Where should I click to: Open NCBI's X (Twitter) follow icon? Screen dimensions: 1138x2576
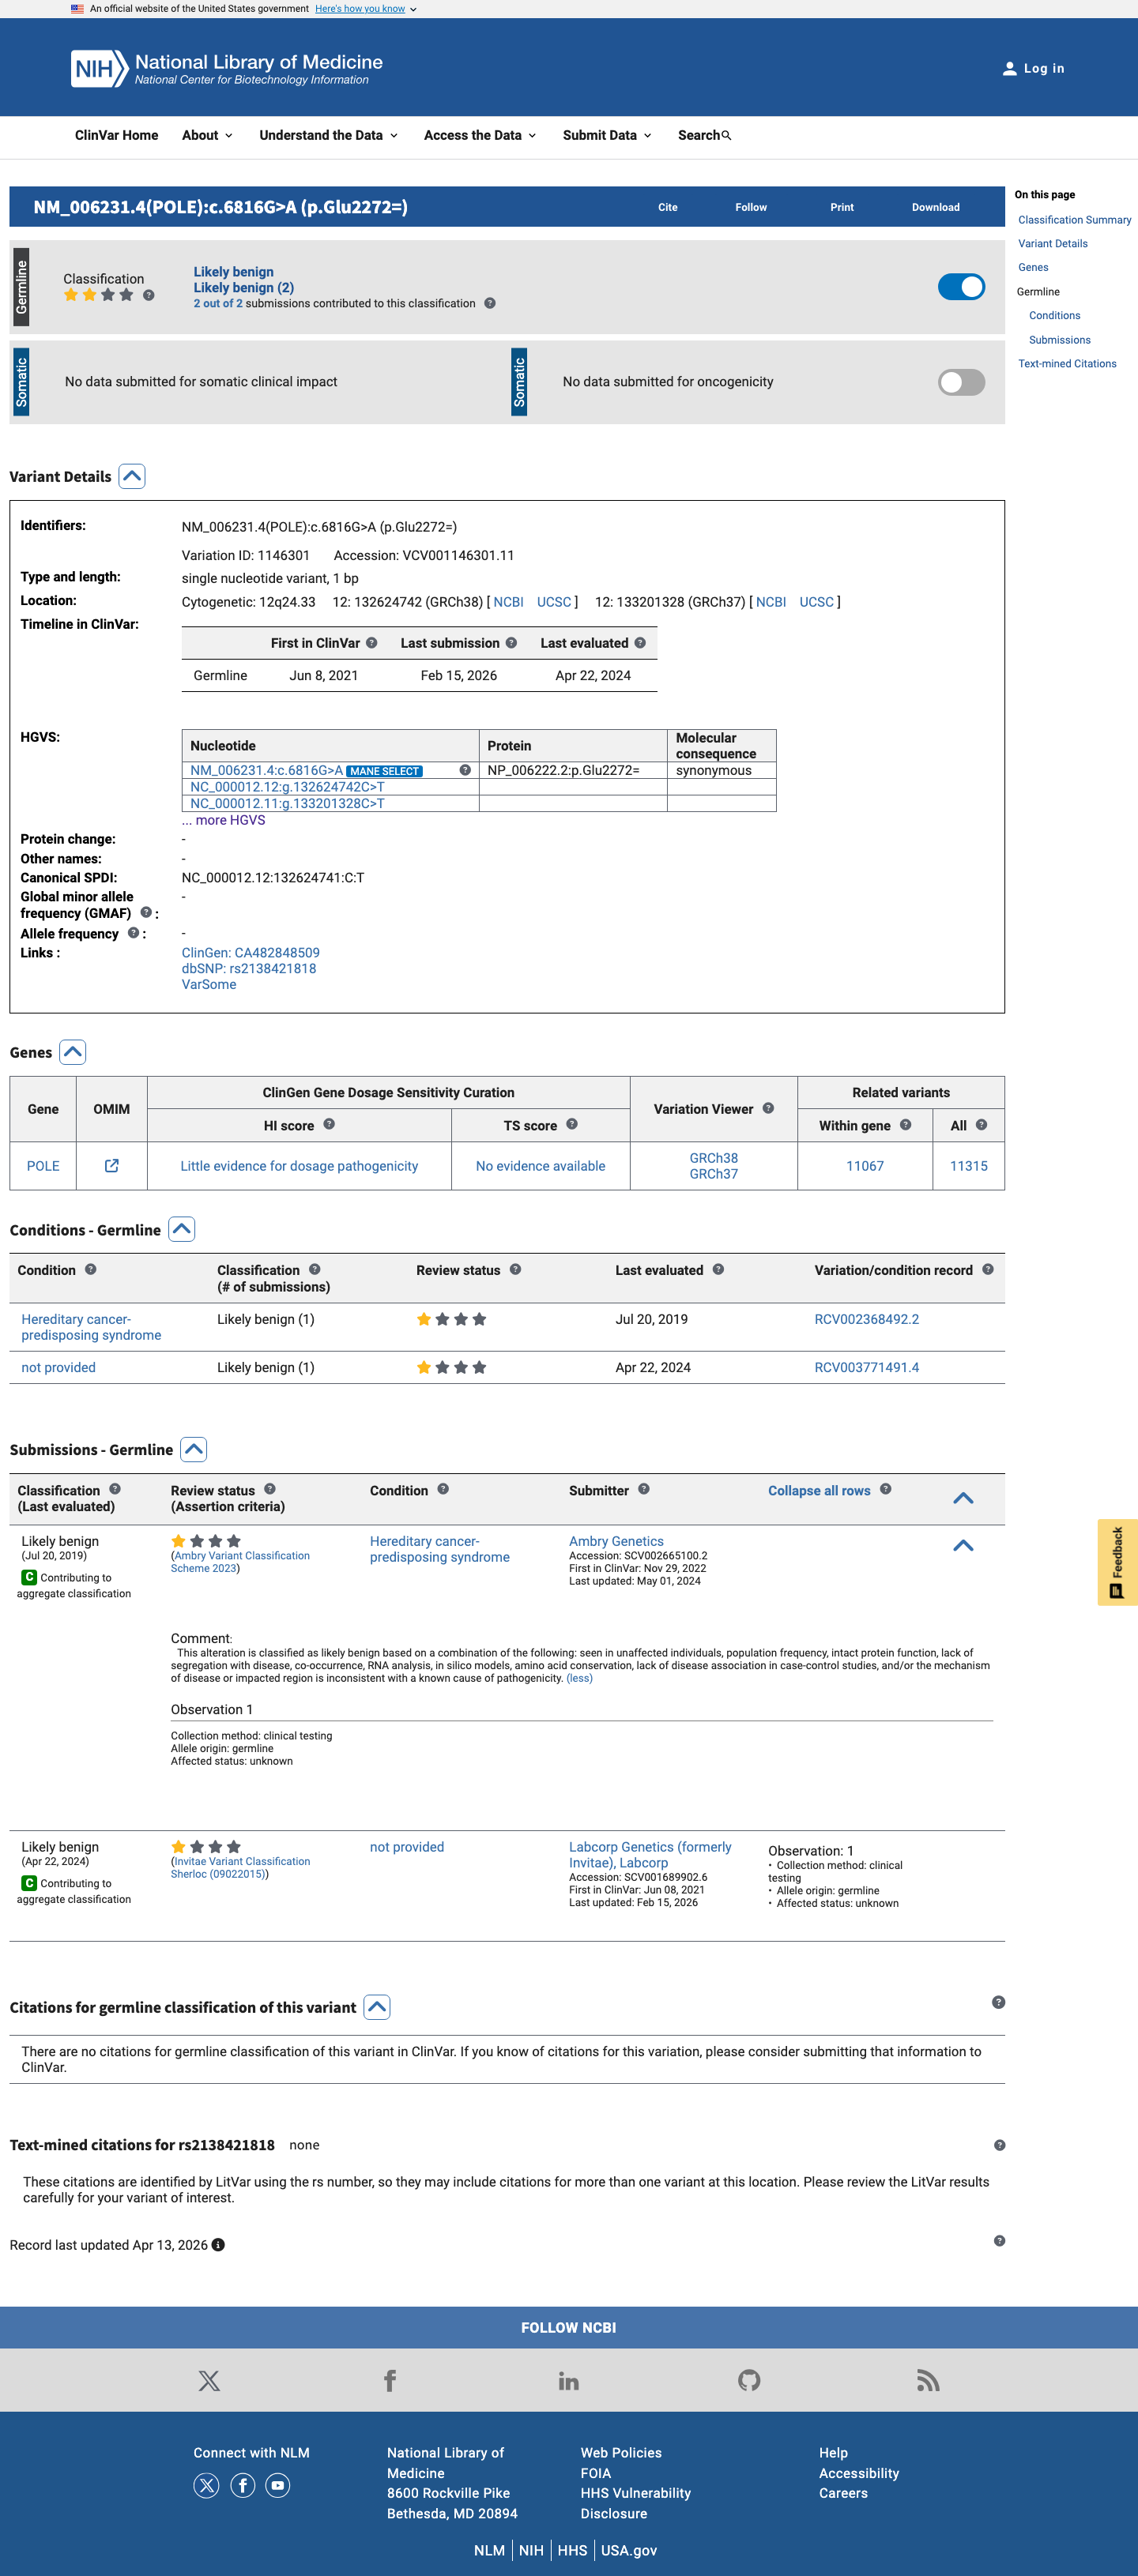coord(209,2381)
